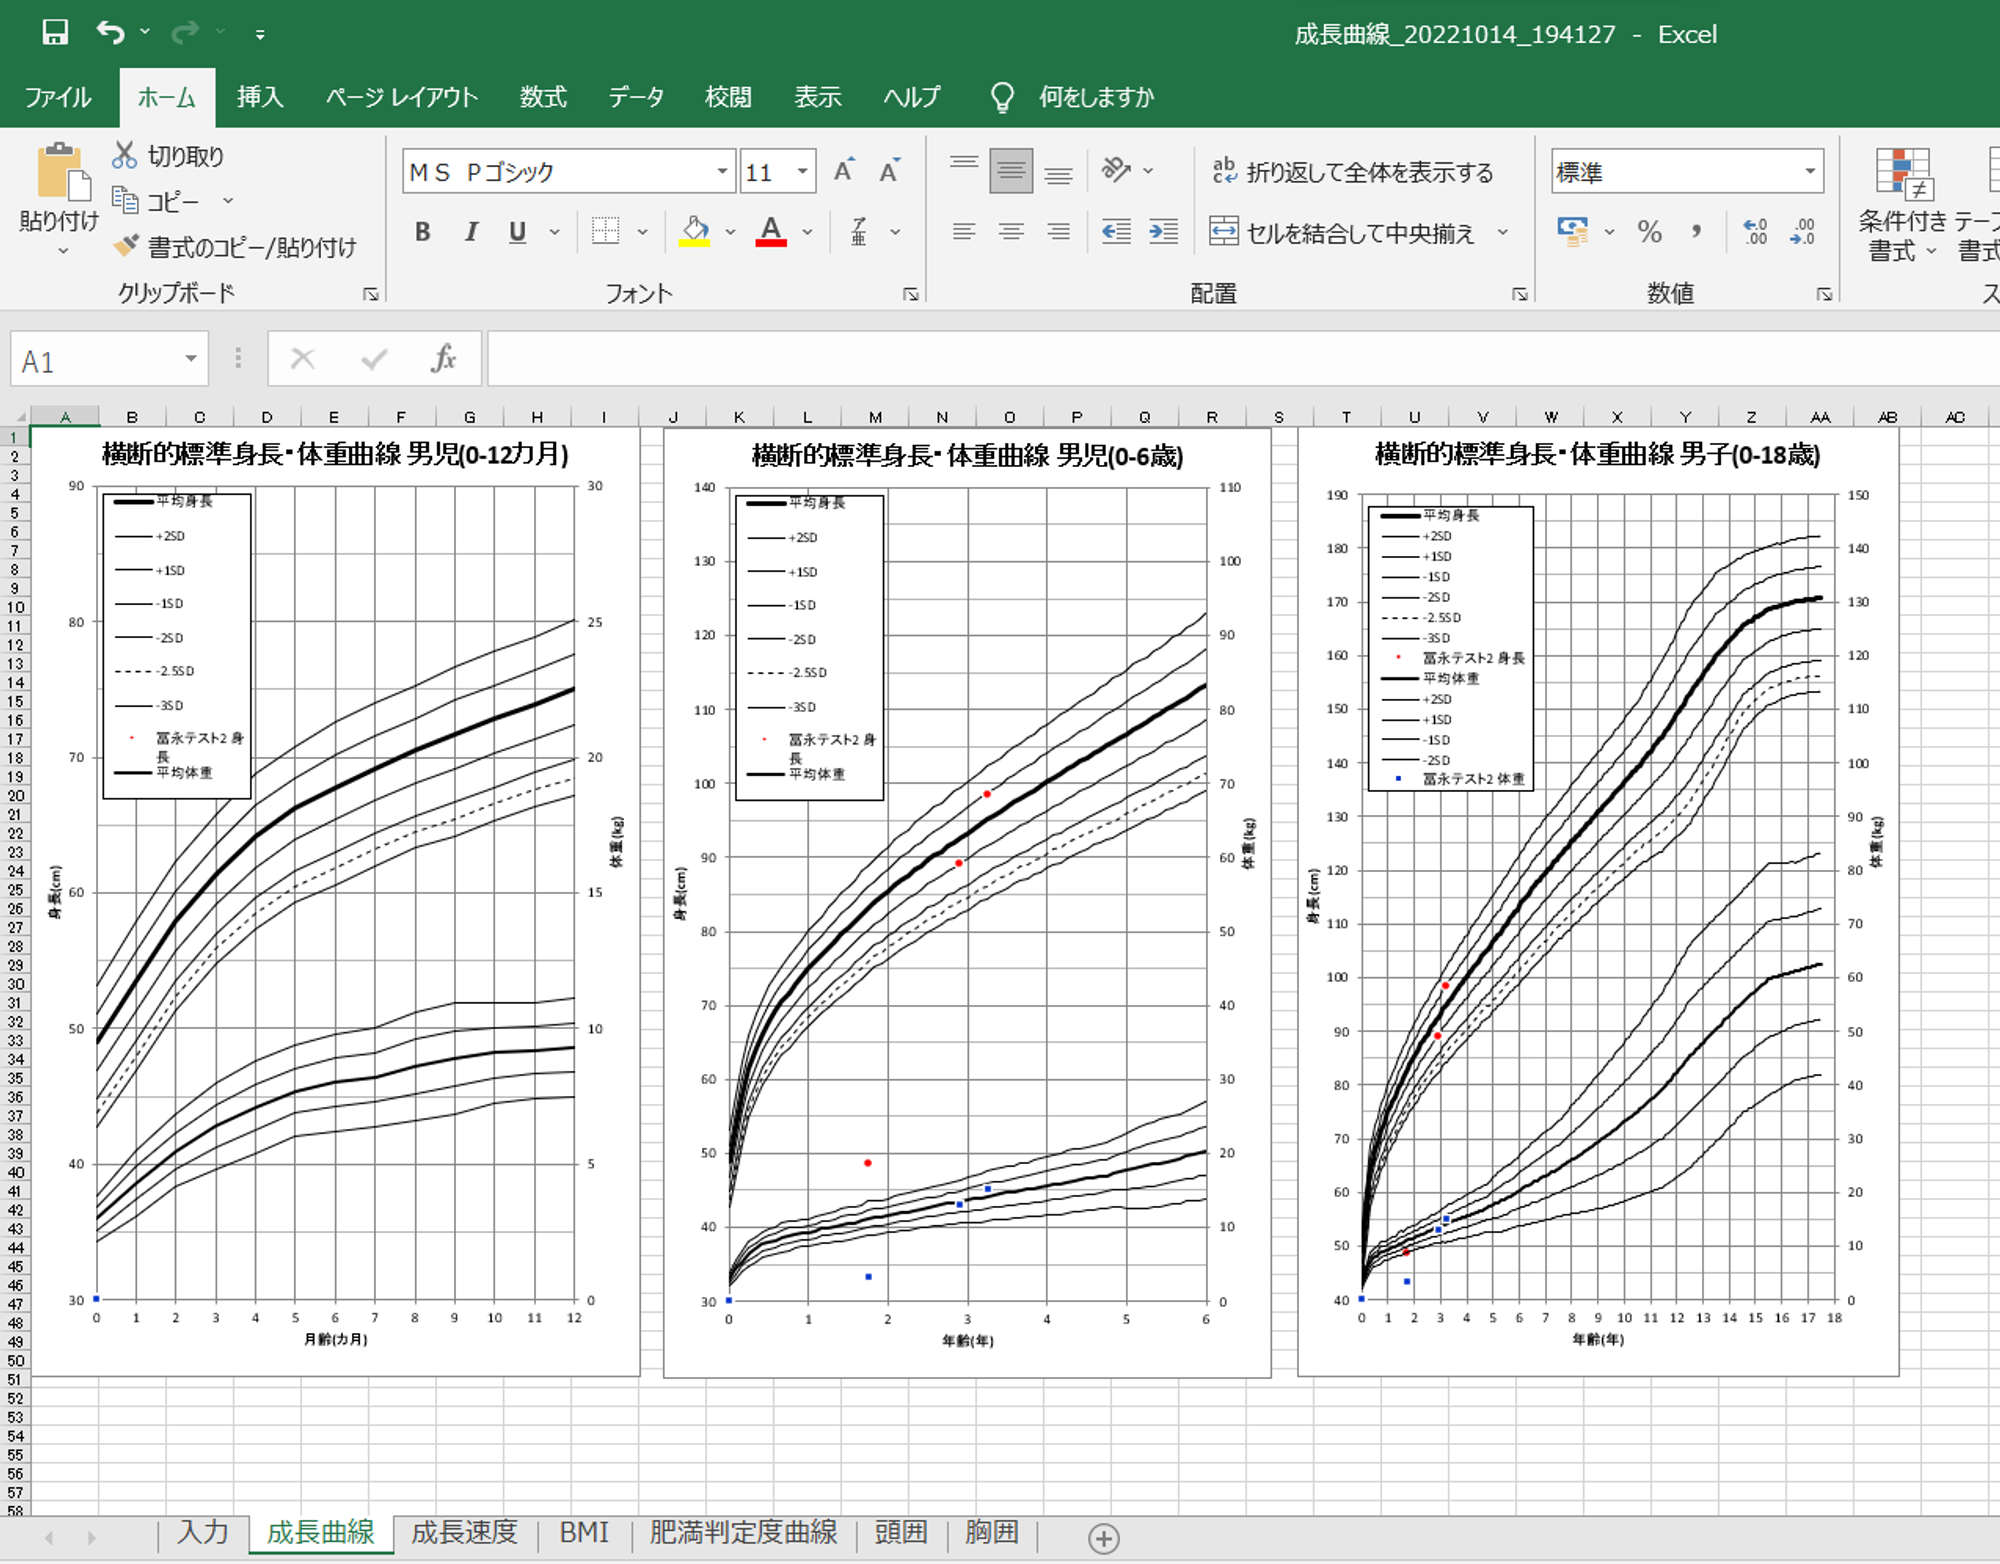Open the font name dropdown
The width and height of the screenshot is (2000, 1564).
coord(722,172)
